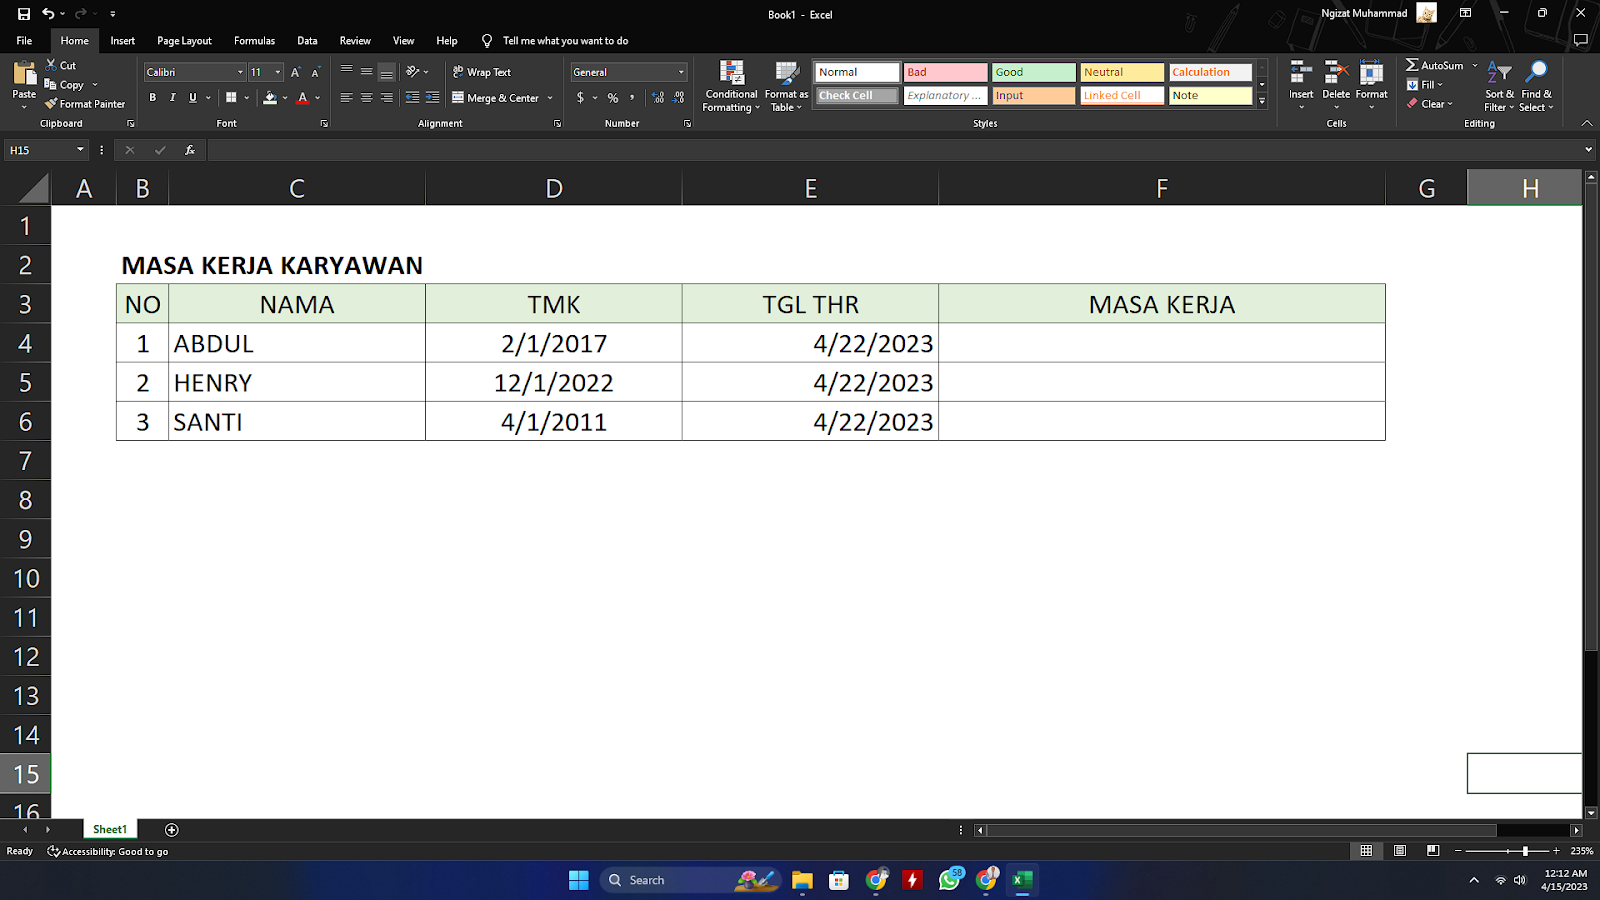Image resolution: width=1600 pixels, height=900 pixels.
Task: Toggle Align Right
Action: click(x=386, y=98)
